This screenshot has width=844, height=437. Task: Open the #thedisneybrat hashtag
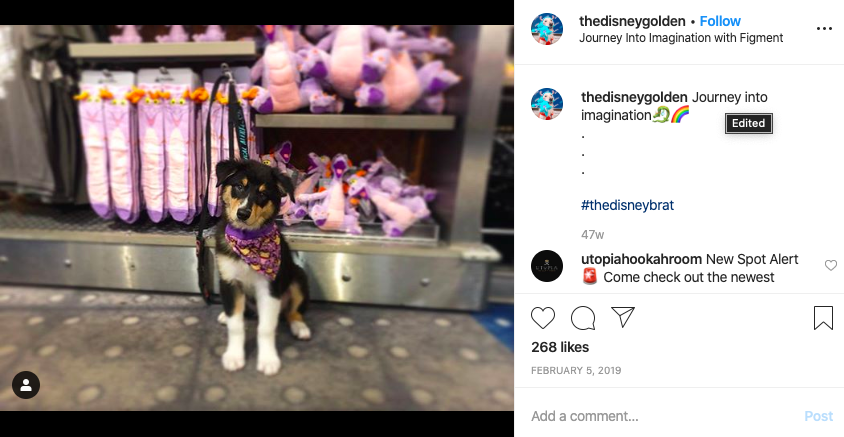coord(627,205)
